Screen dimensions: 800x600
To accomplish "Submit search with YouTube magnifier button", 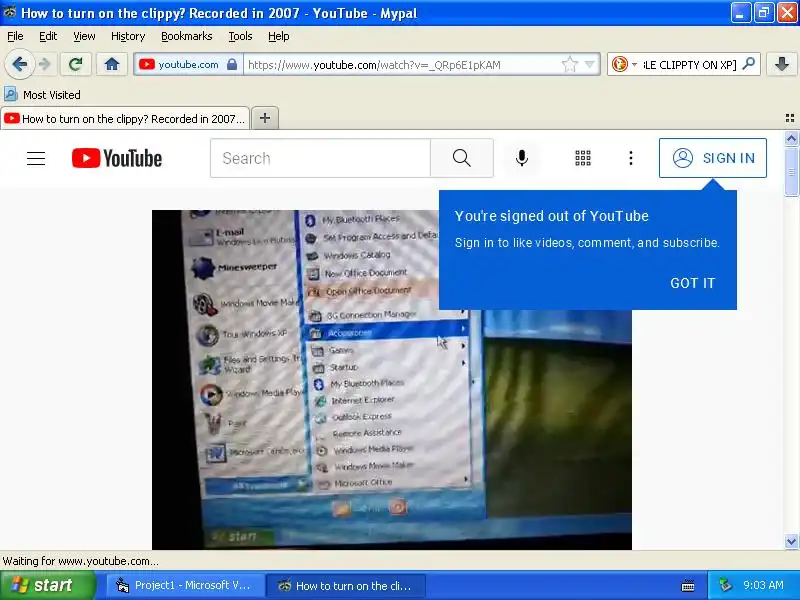I will pyautogui.click(x=462, y=158).
